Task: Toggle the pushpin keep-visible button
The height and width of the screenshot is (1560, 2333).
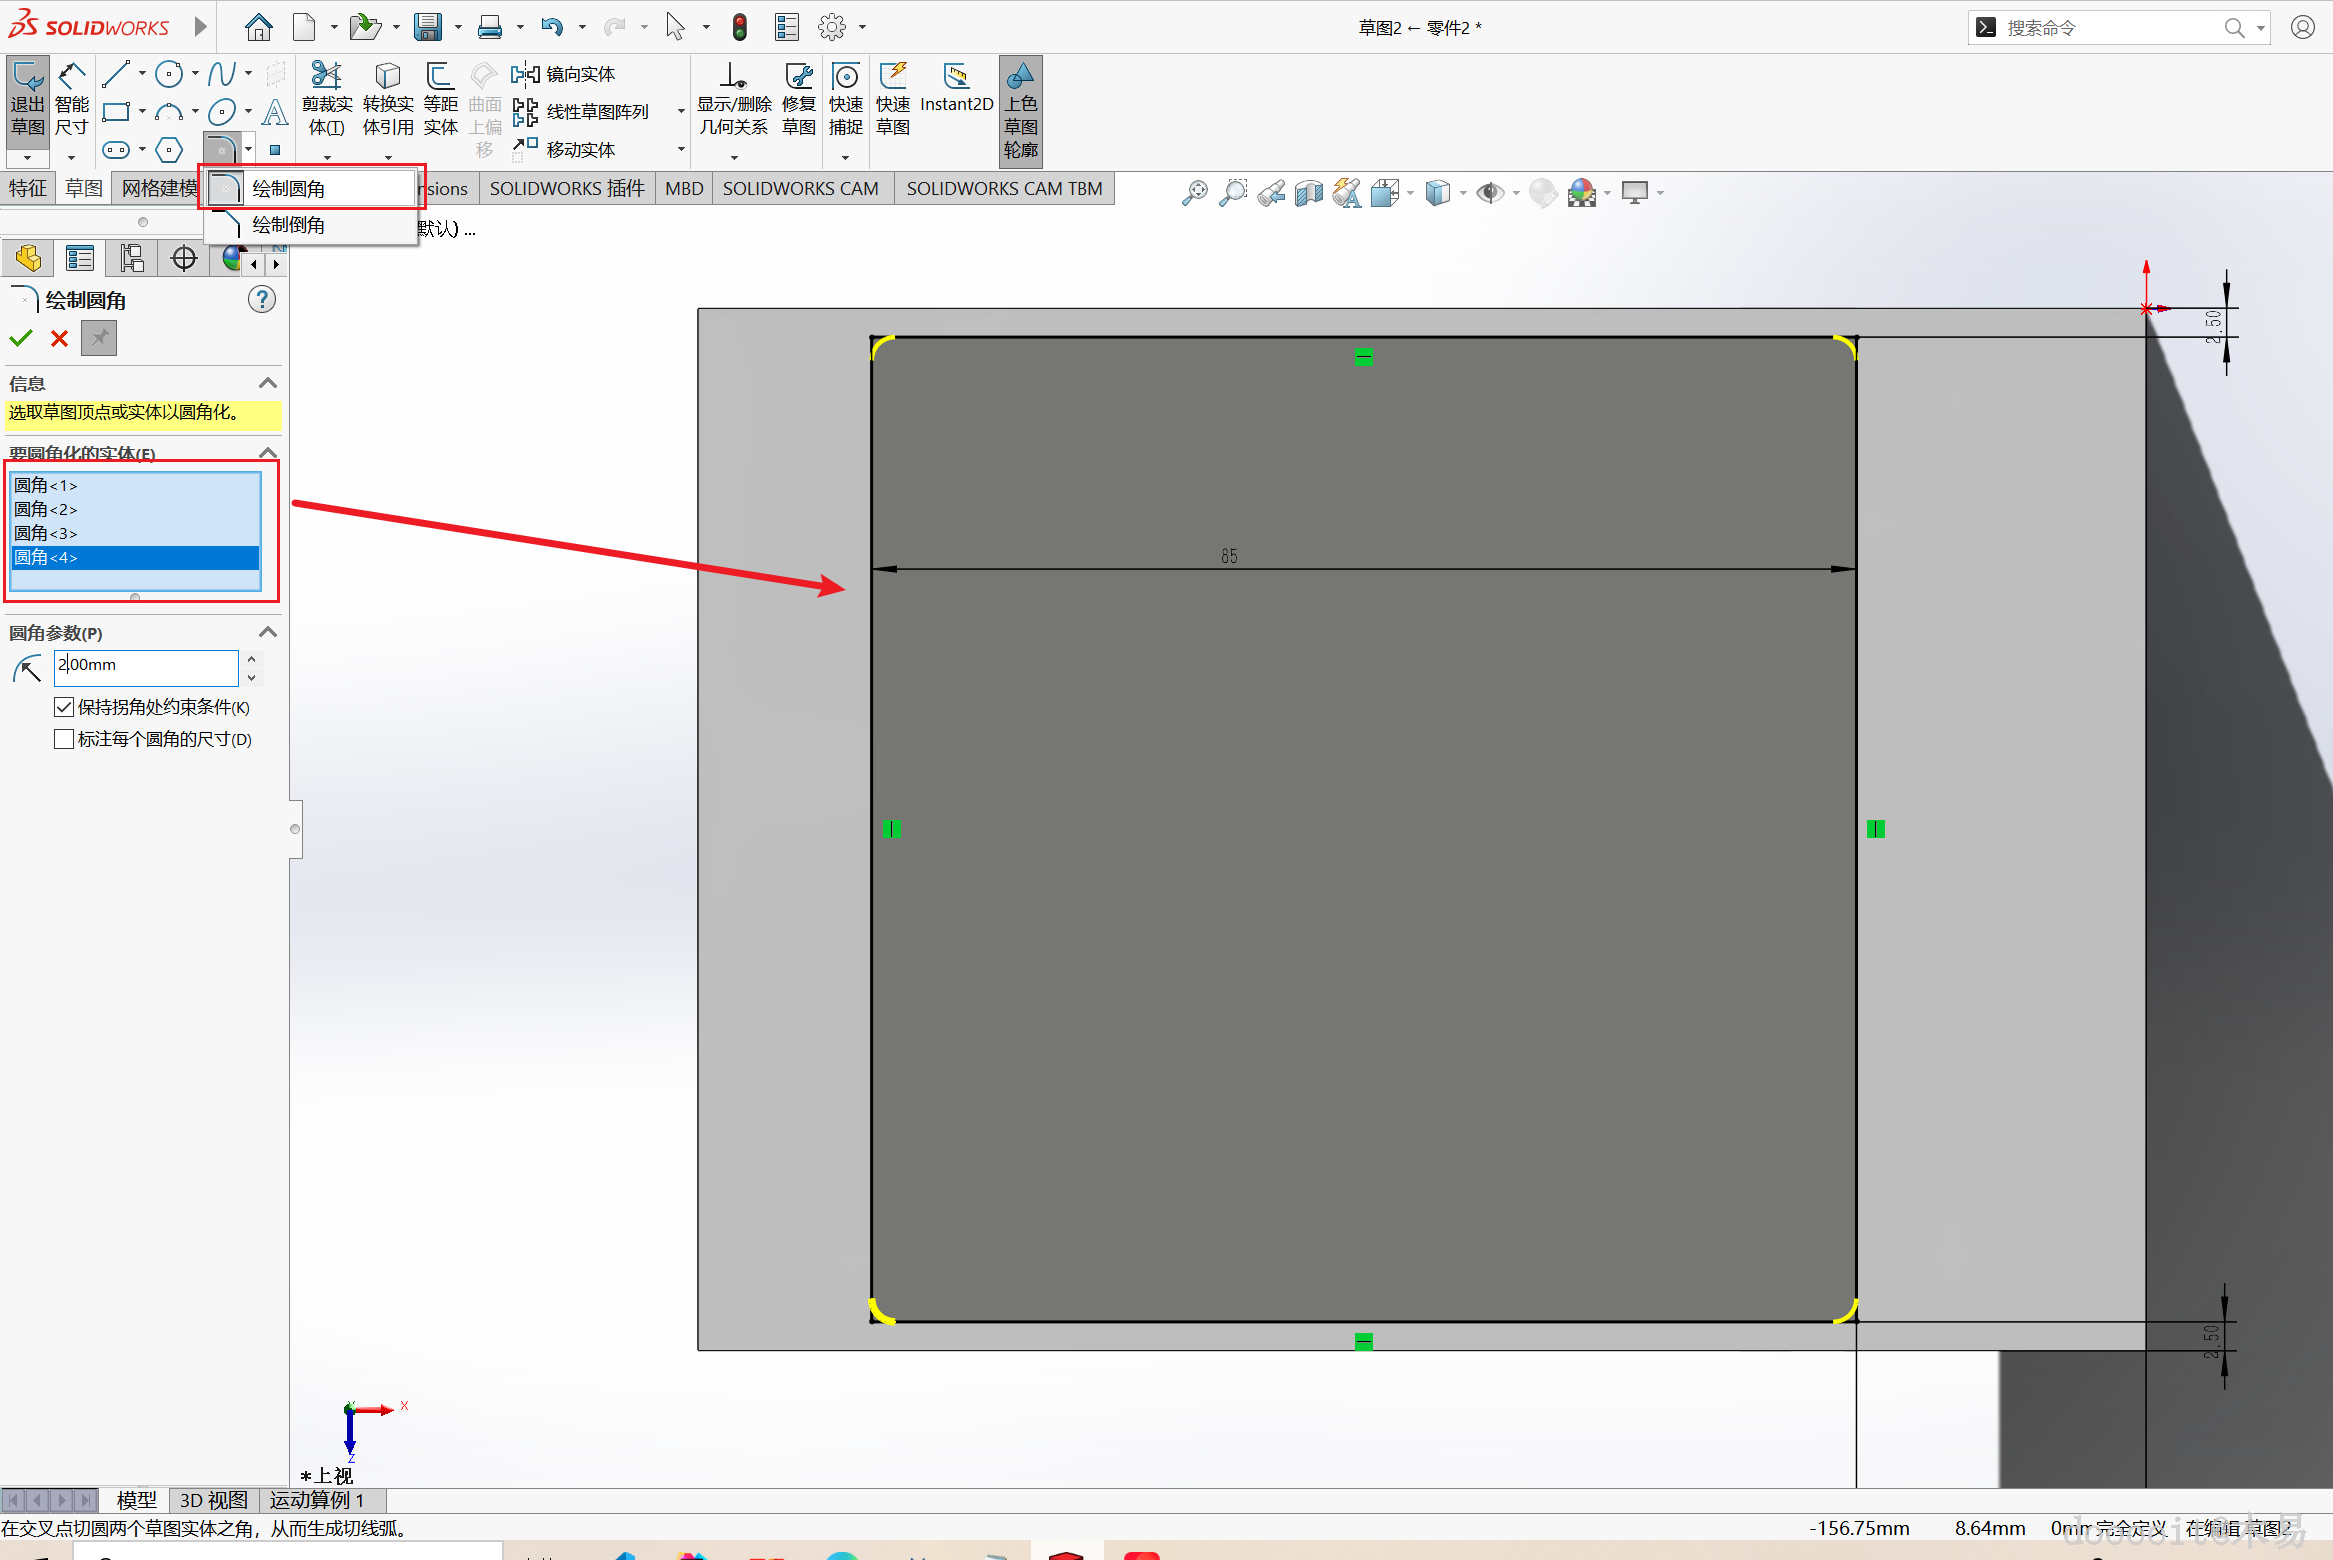Action: pos(99,338)
